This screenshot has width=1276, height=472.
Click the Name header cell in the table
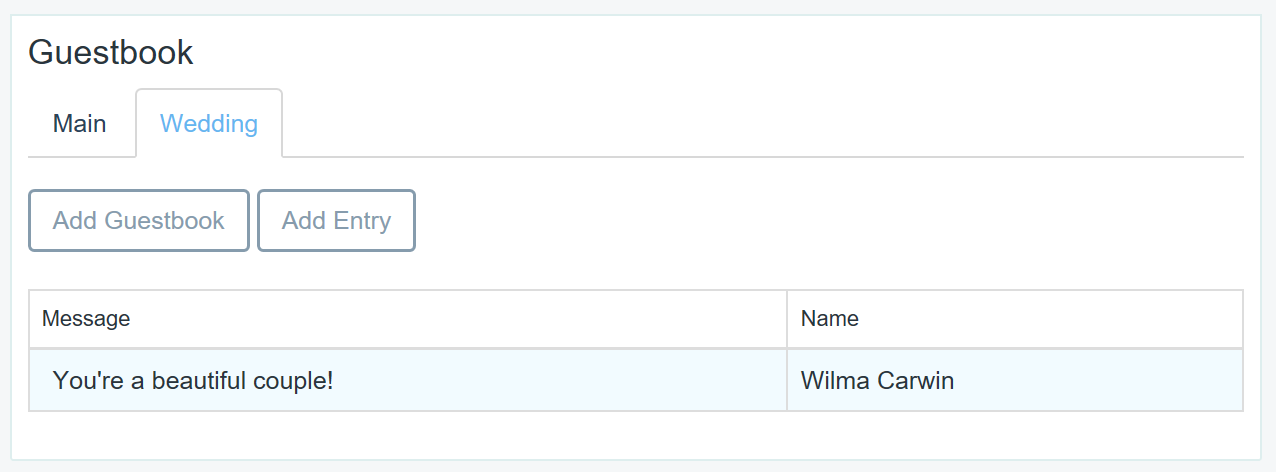1015,319
